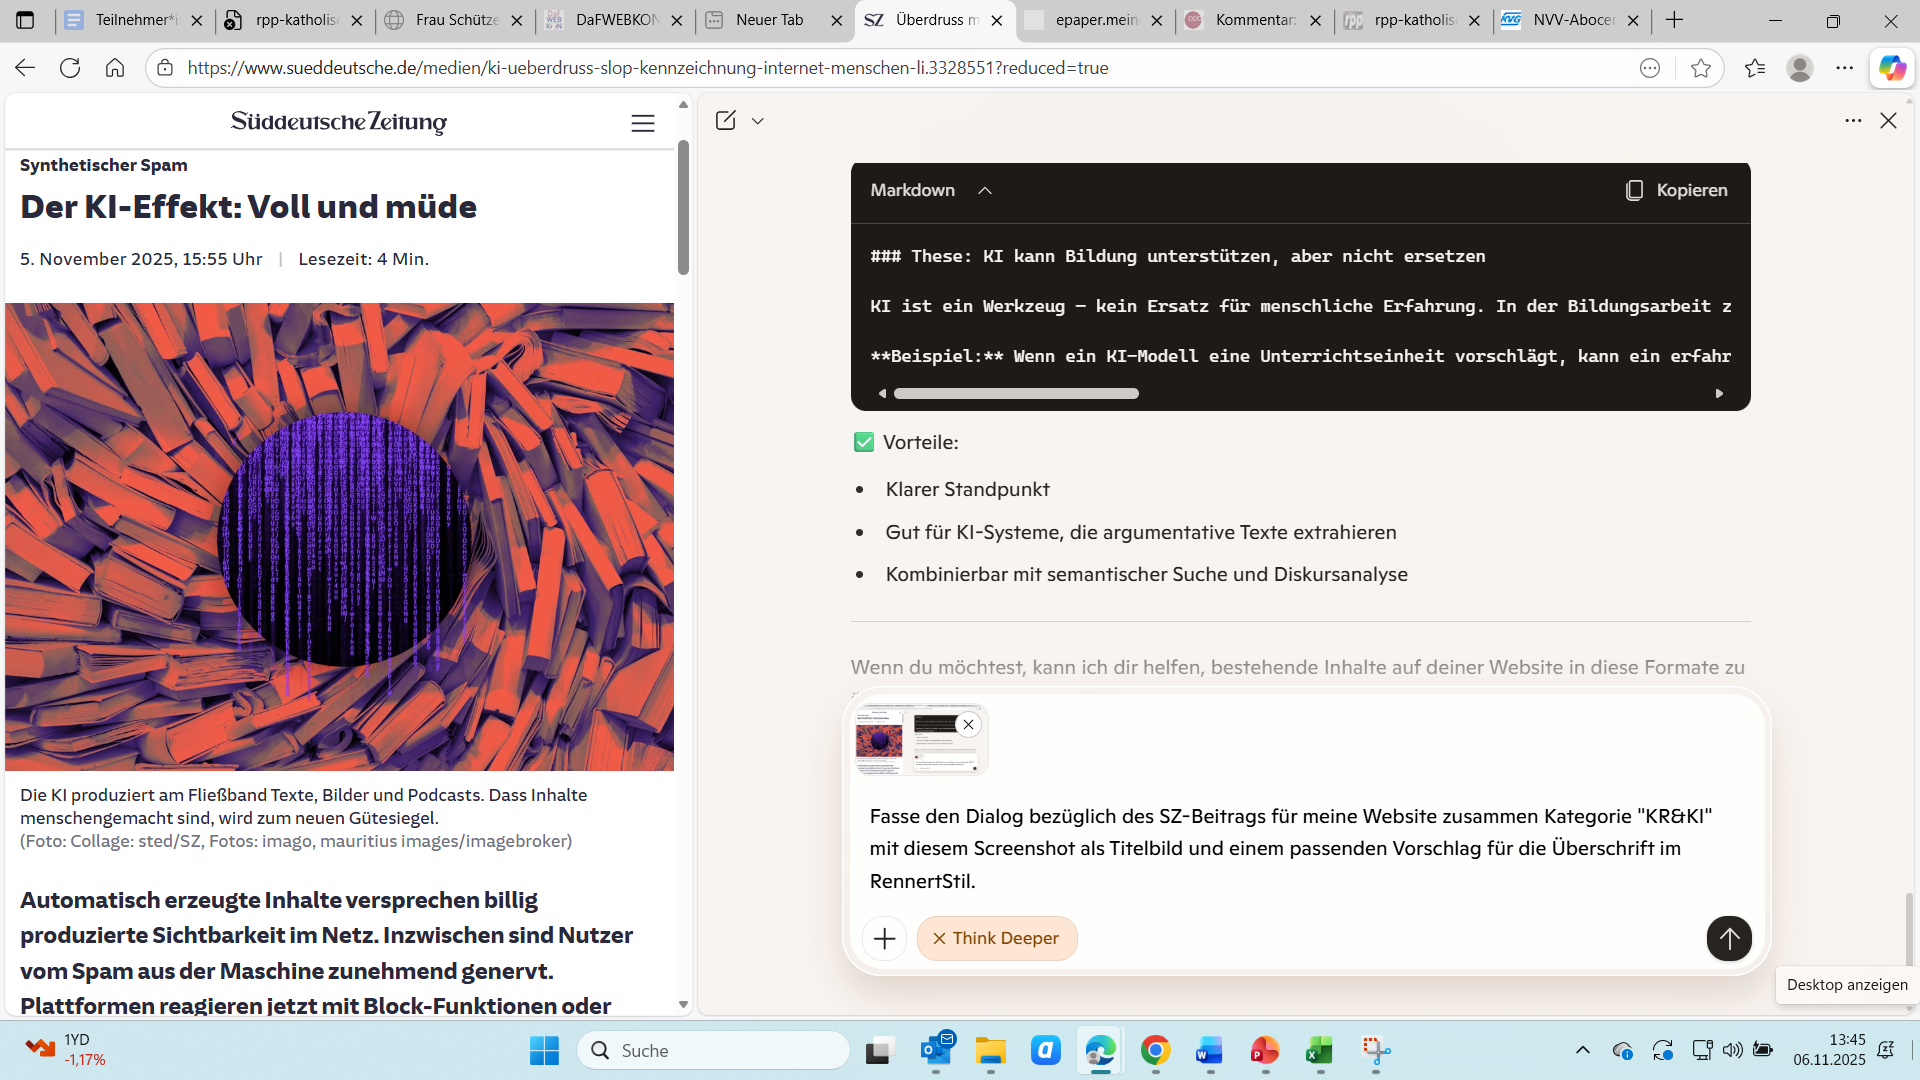Viewport: 1920px width, 1080px height.
Task: Remove the attached screenshot with its X
Action: (x=968, y=725)
